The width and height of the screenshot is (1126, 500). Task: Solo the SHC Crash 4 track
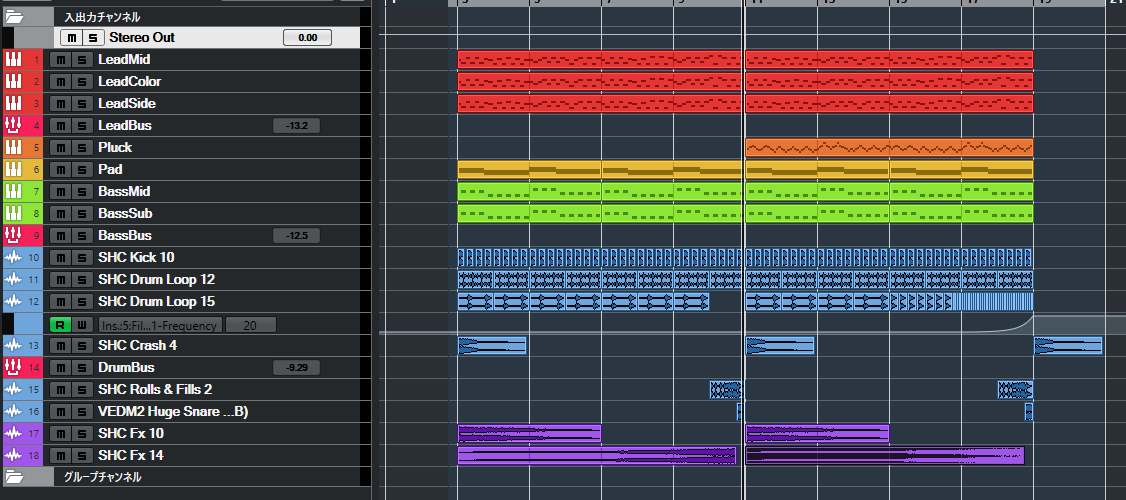tap(81, 346)
